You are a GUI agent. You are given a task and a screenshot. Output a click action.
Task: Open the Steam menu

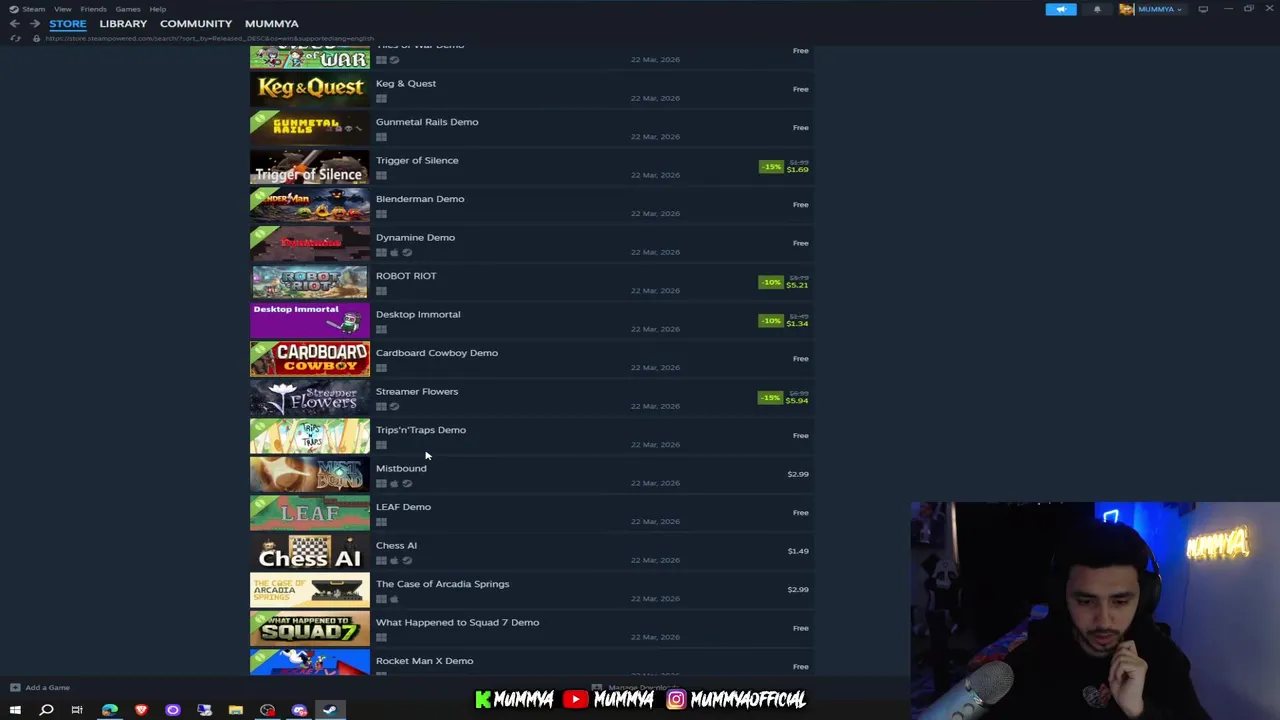pos(33,9)
